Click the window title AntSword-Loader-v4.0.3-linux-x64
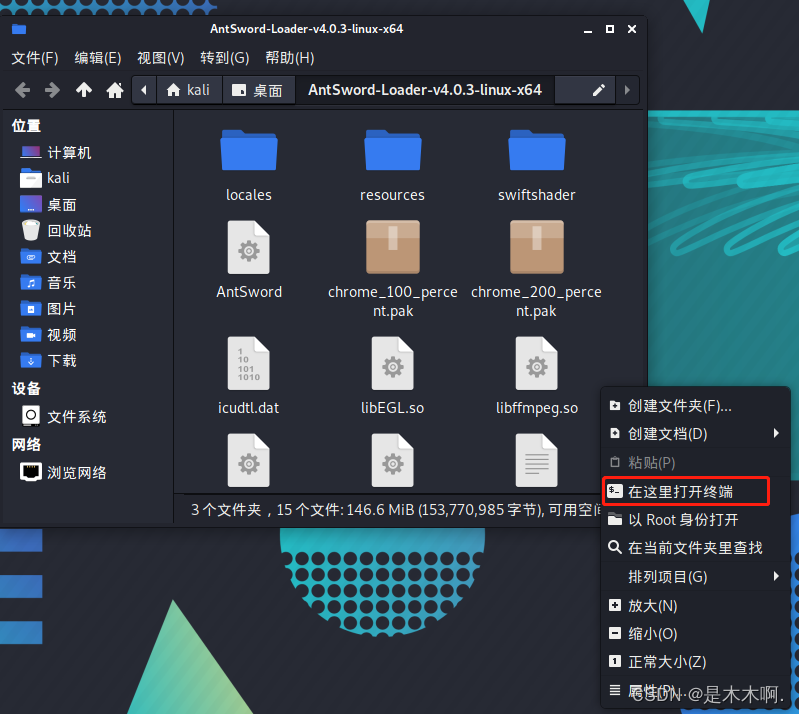Screen dimensions: 799x714 pos(306,29)
